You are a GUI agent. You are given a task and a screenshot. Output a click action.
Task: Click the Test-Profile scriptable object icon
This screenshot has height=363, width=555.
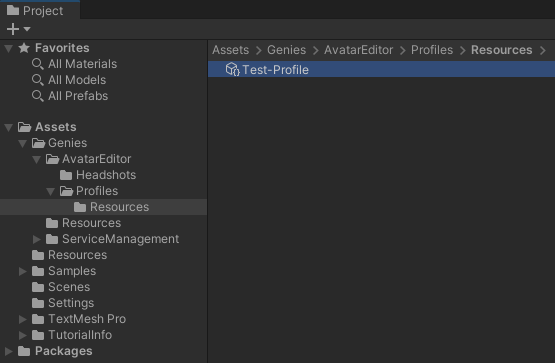point(233,69)
